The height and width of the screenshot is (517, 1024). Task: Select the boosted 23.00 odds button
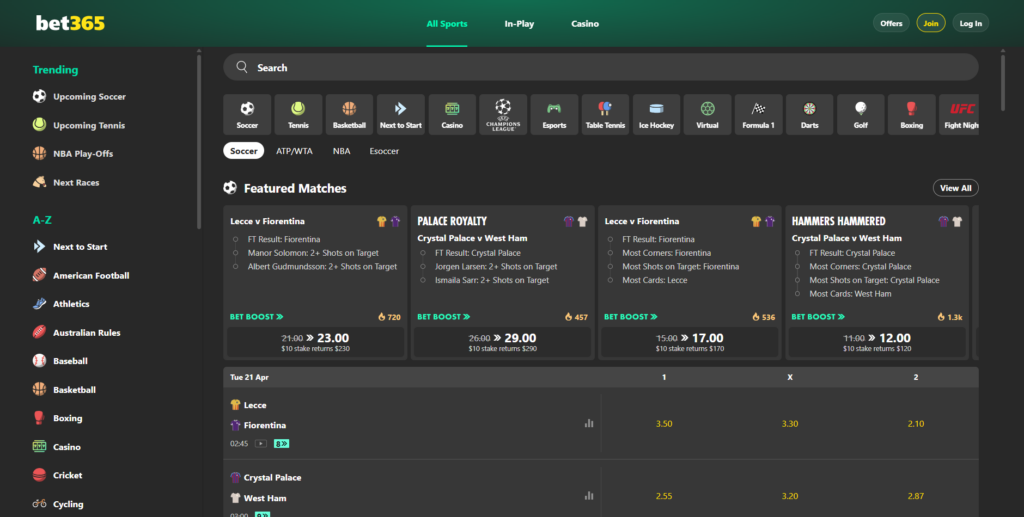(315, 342)
